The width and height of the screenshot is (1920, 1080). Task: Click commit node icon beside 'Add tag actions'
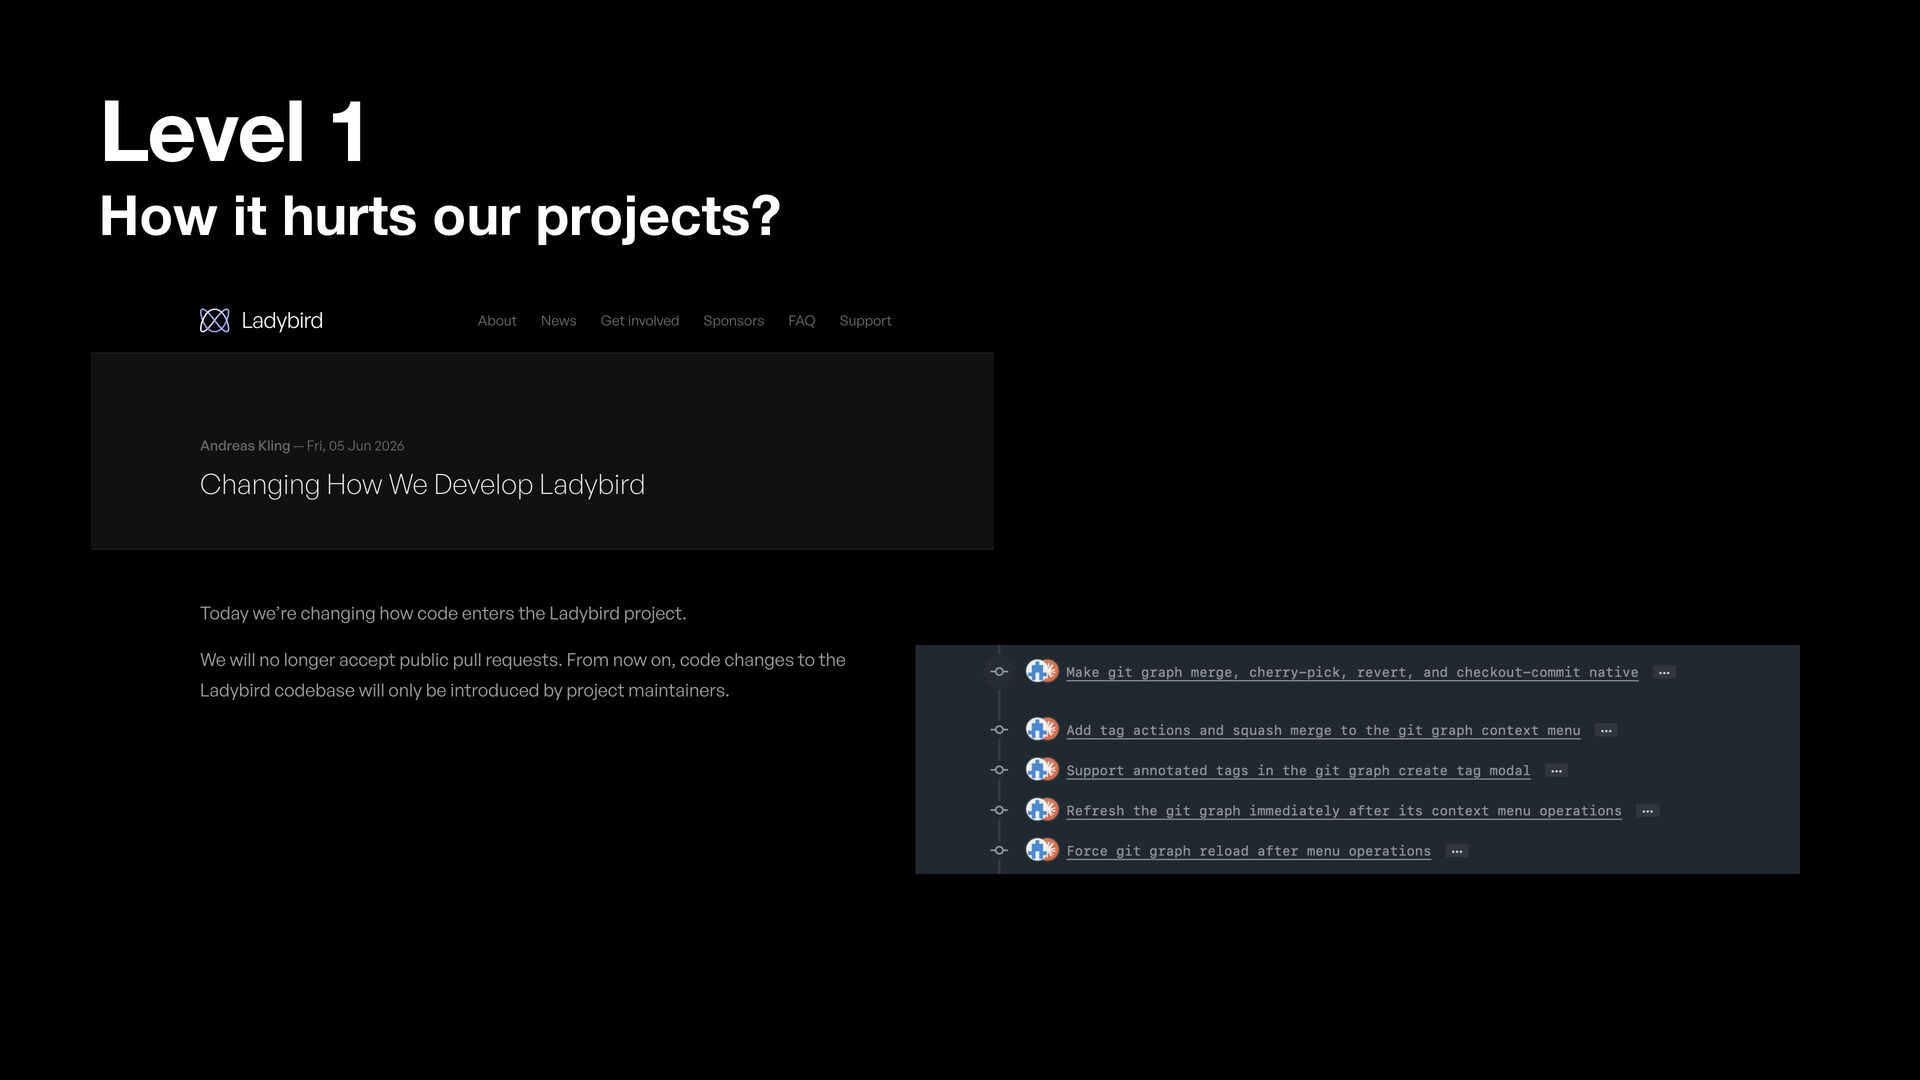point(999,730)
